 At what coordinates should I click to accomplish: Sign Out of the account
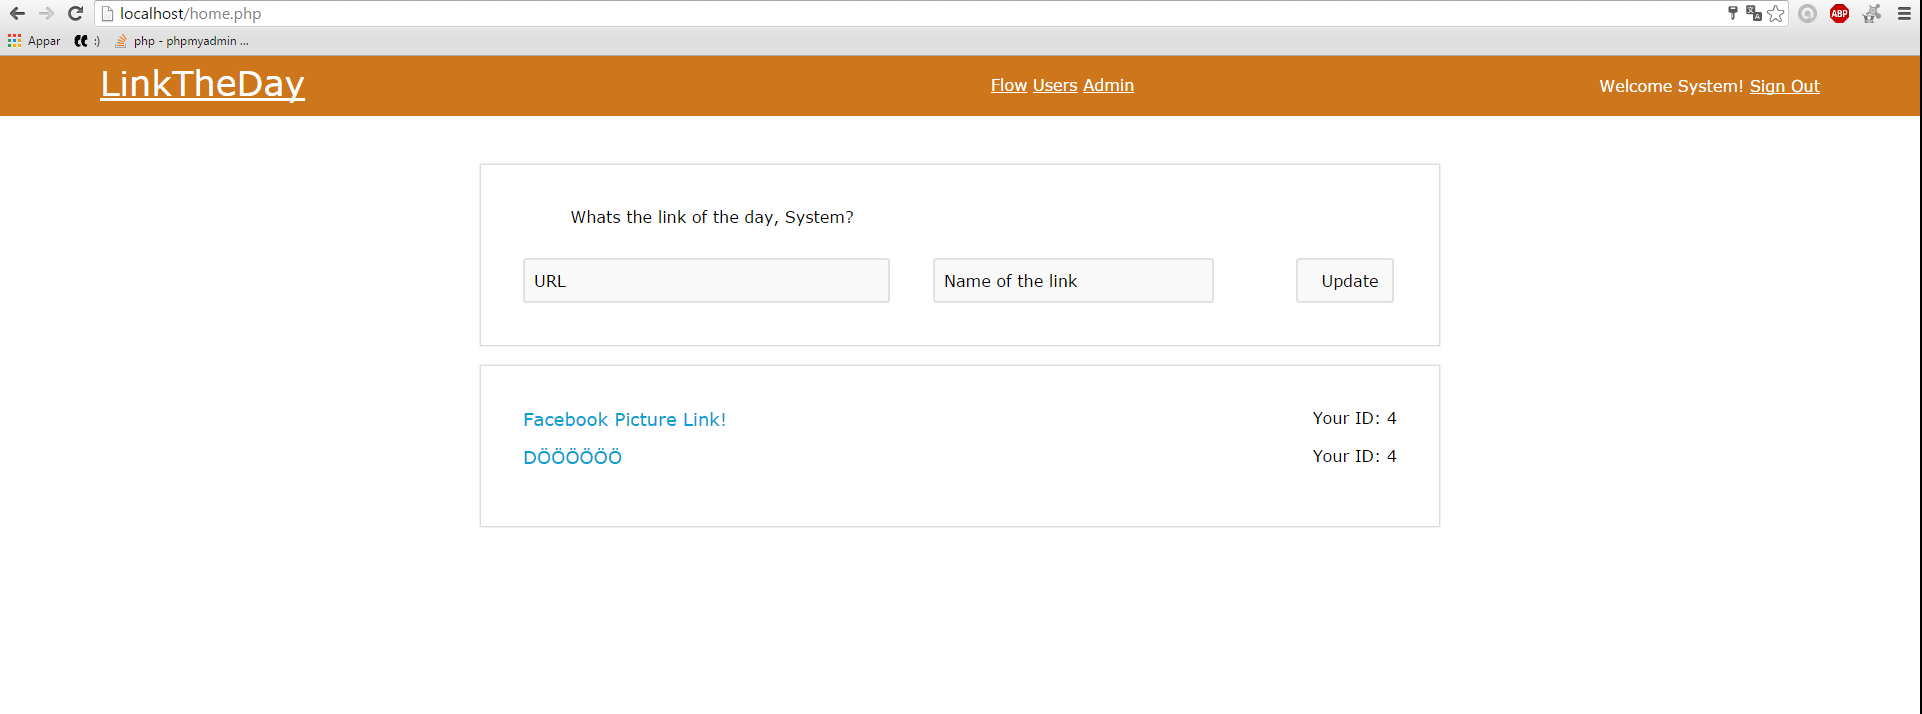[x=1784, y=86]
